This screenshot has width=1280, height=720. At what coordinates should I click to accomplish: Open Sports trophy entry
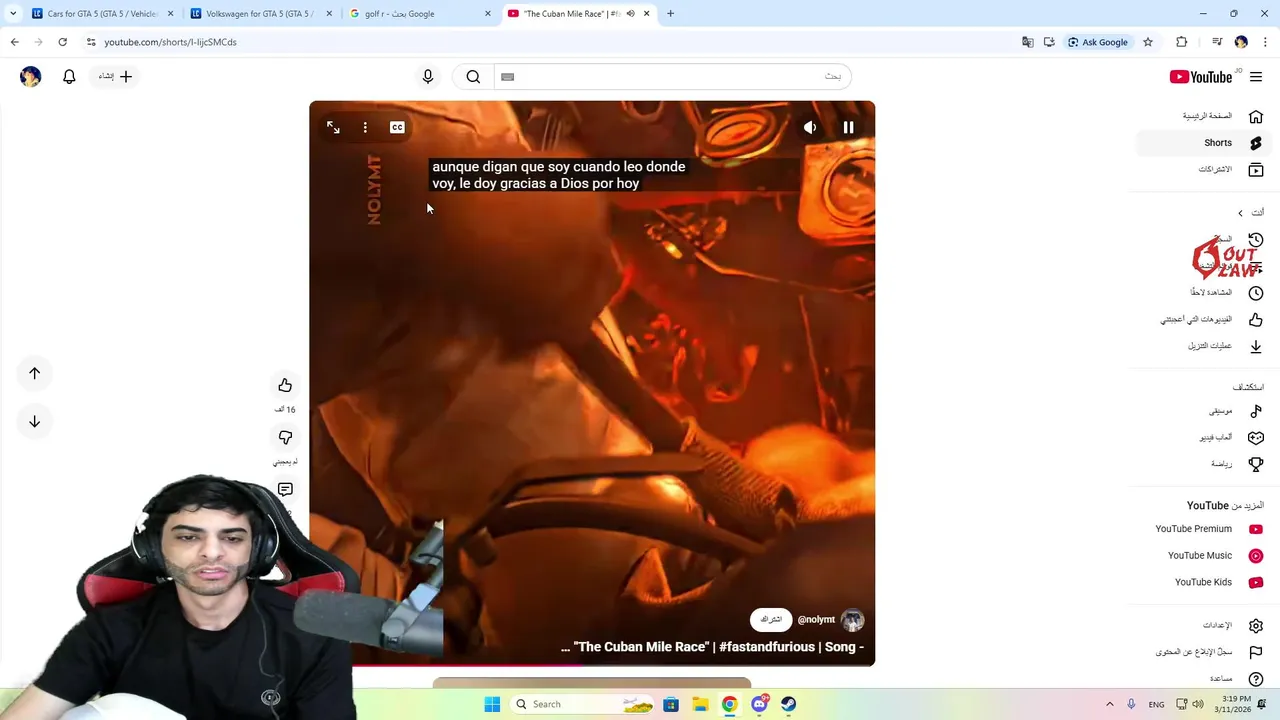pos(1203,464)
